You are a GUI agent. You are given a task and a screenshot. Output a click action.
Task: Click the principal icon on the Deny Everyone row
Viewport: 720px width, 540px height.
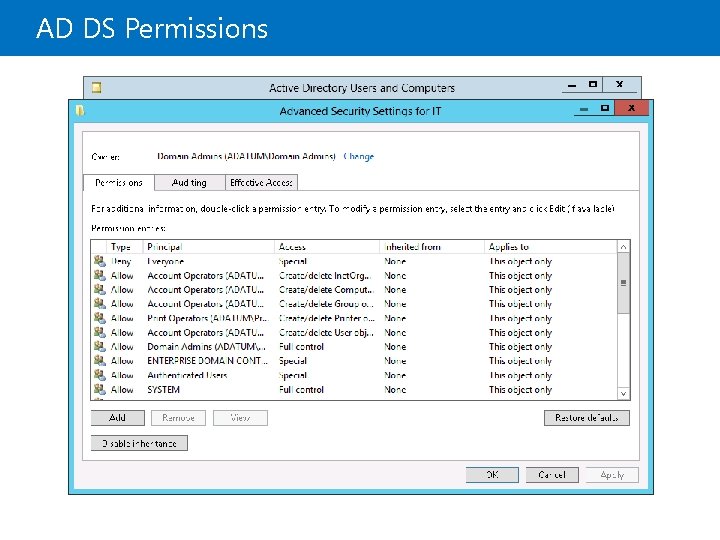click(x=100, y=261)
